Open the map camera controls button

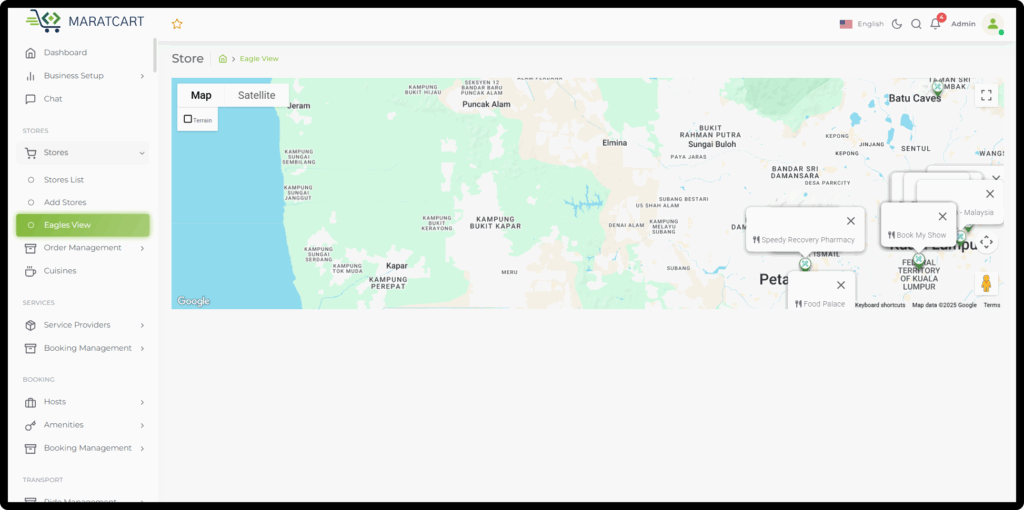986,242
